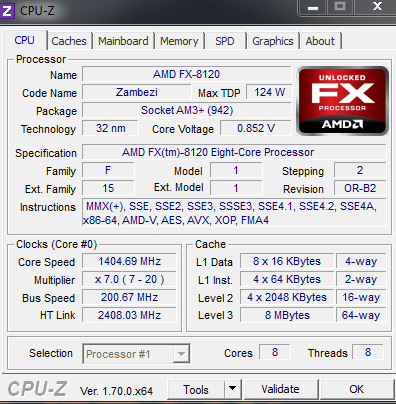Select the Memory tab
The height and width of the screenshot is (404, 396).
tap(179, 41)
